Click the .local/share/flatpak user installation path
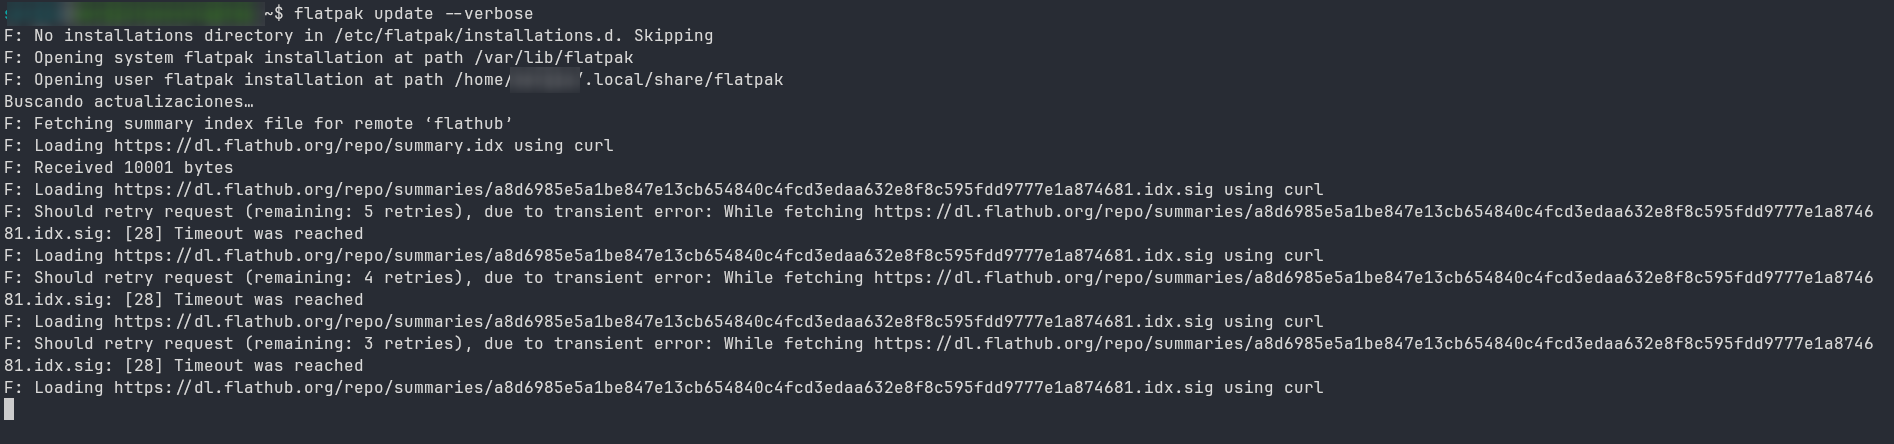1894x444 pixels. (684, 80)
